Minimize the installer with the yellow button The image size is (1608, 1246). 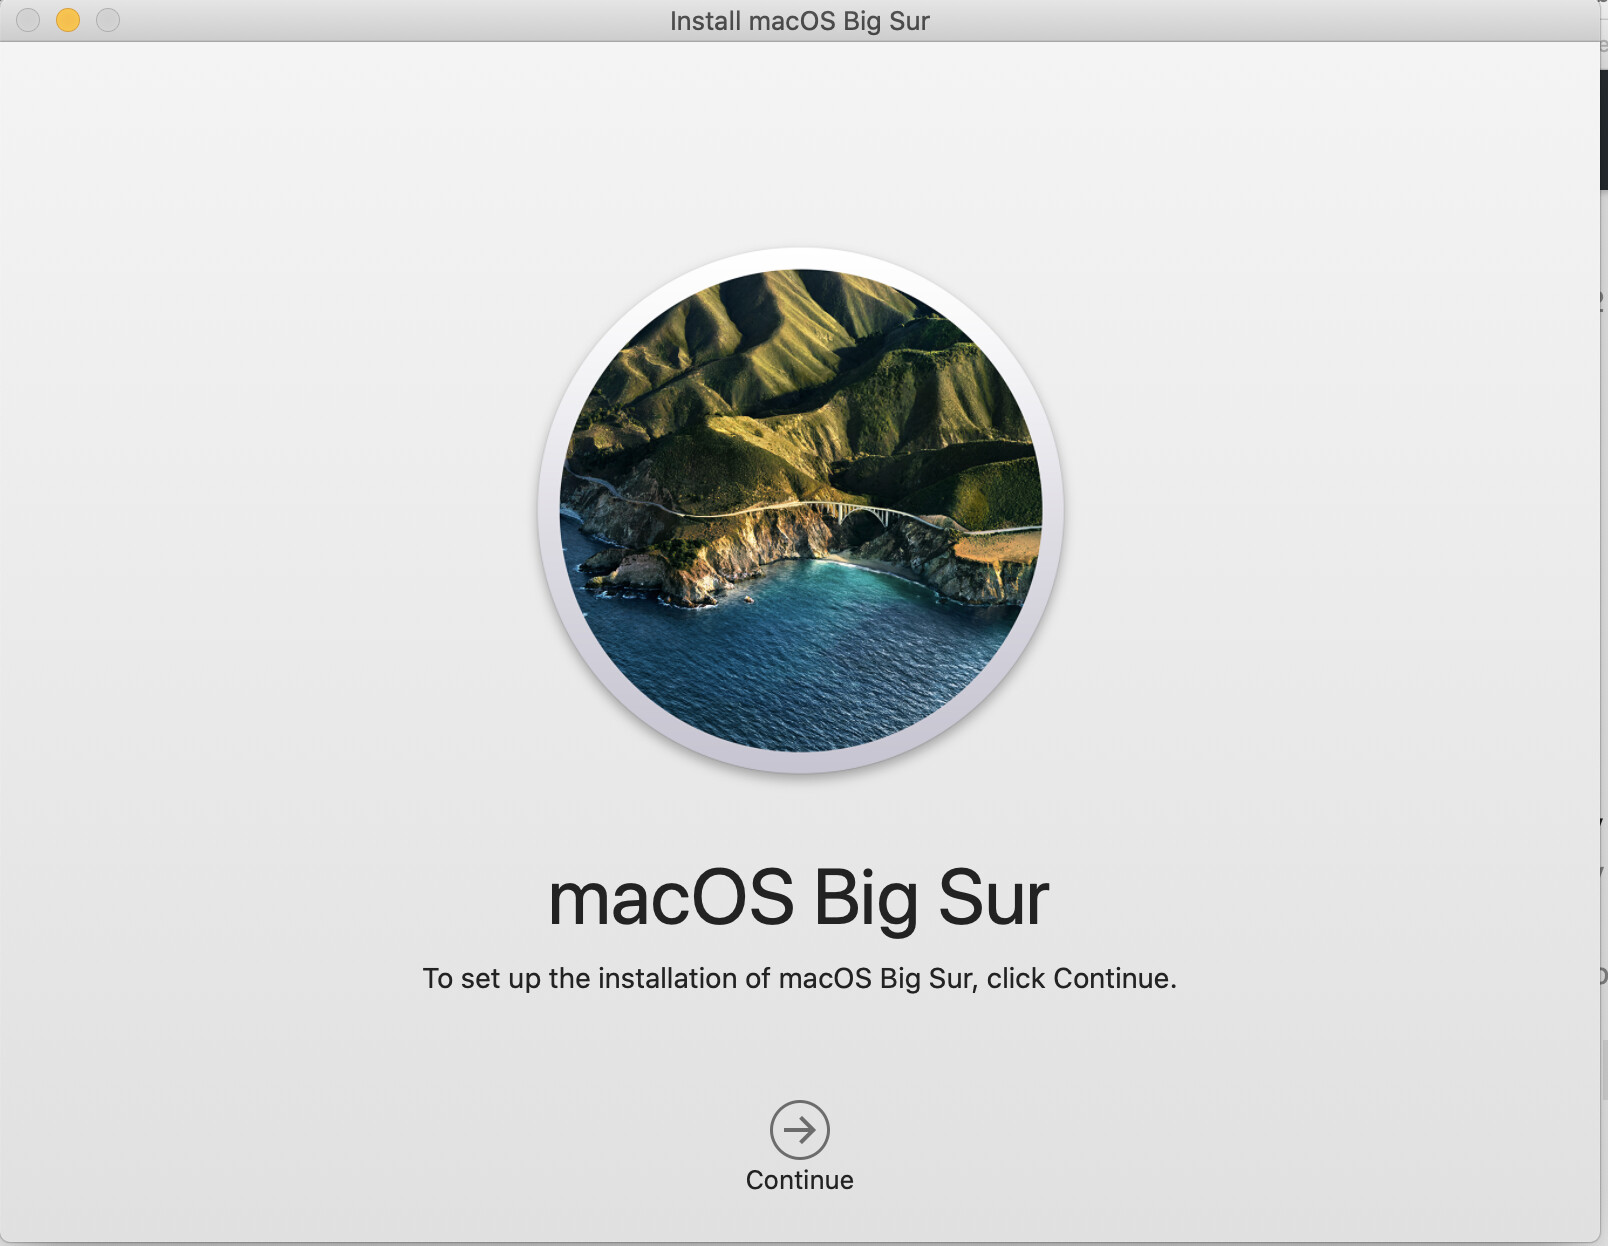pos(68,20)
